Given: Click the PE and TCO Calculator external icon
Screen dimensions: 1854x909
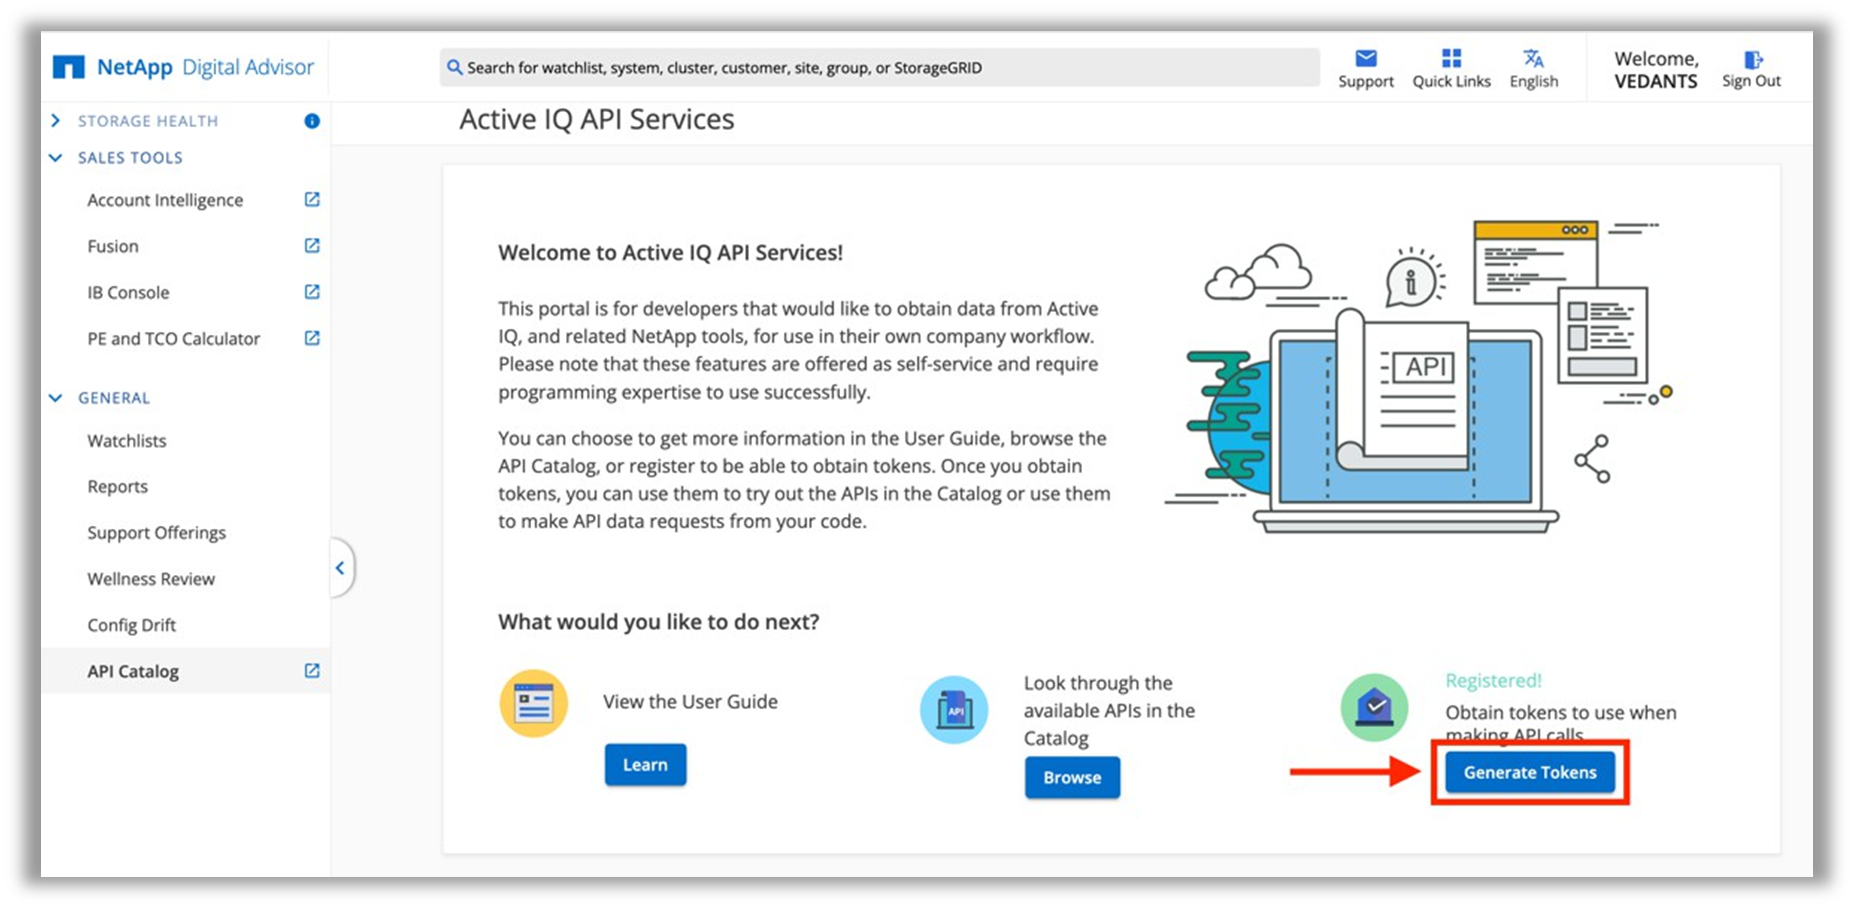Looking at the screenshot, I should [312, 338].
